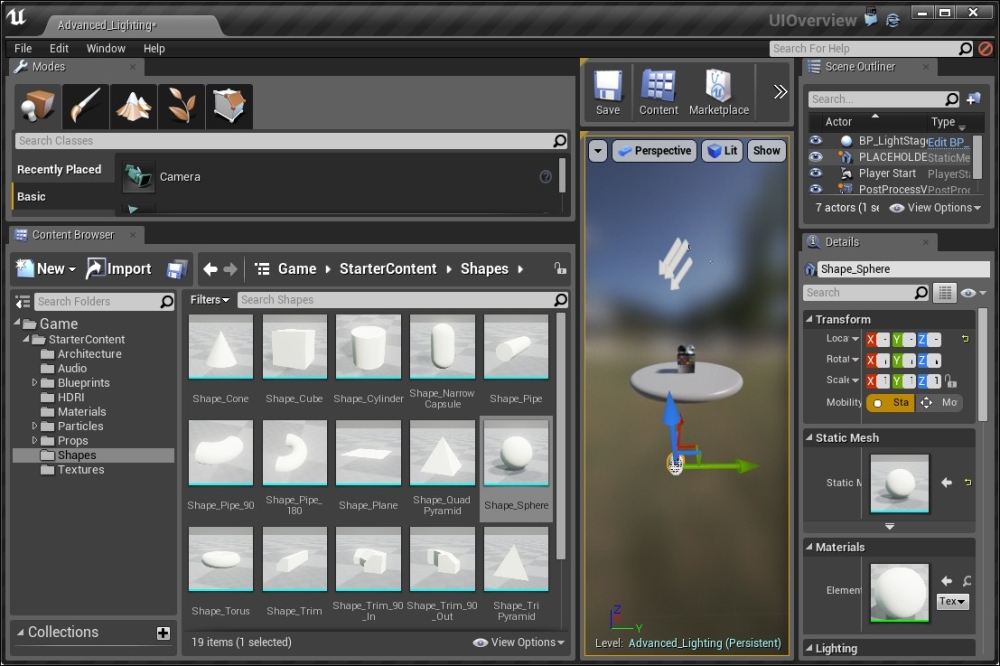
Task: Select the Landscape mode icon
Action: click(x=134, y=106)
